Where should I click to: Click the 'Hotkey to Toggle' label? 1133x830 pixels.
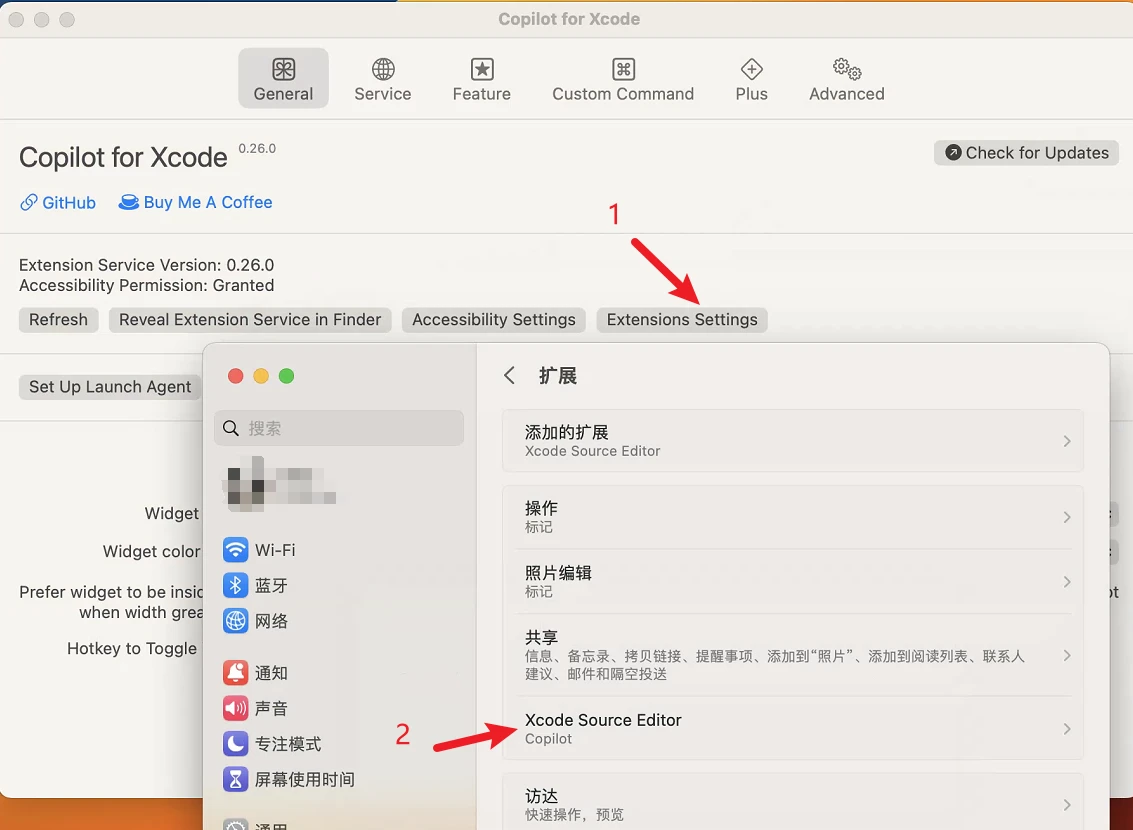(x=132, y=649)
